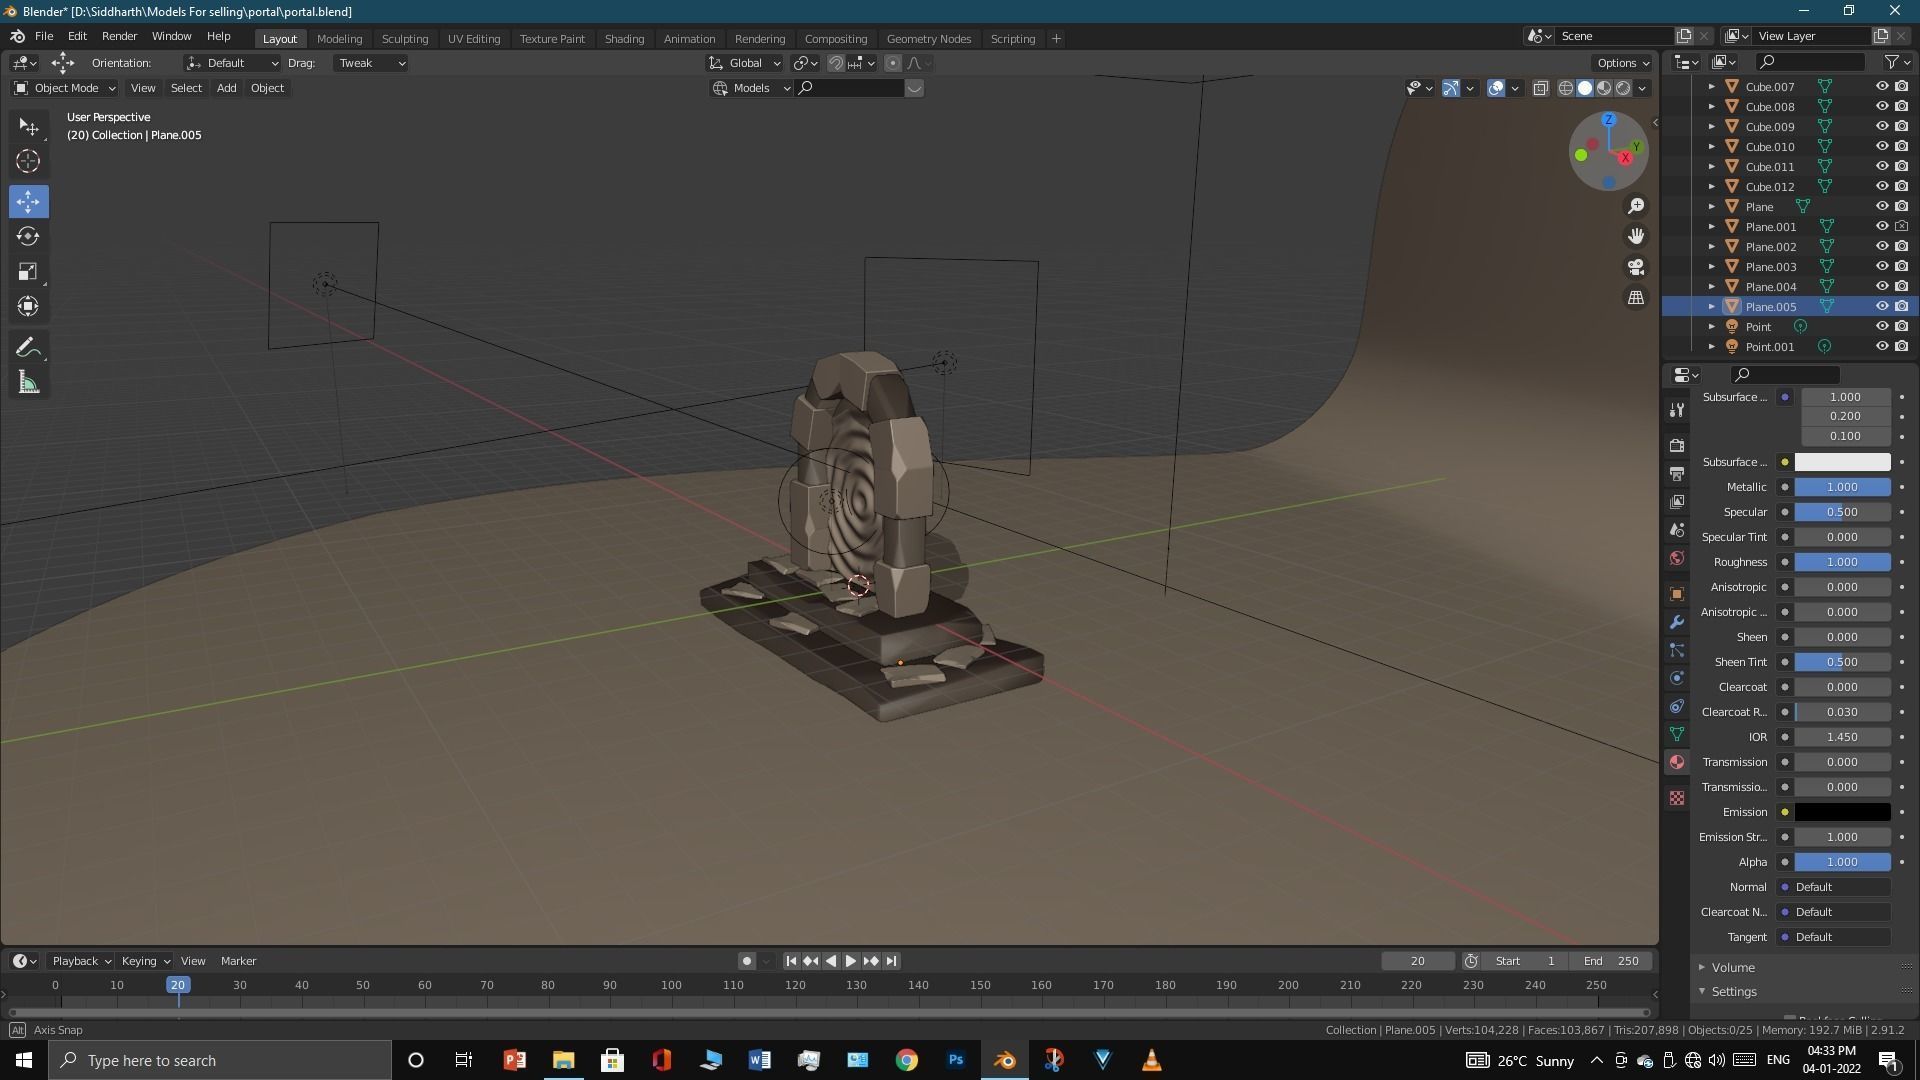1920x1080 pixels.
Task: Click the zoom view magnifier icon
Action: pos(1636,206)
